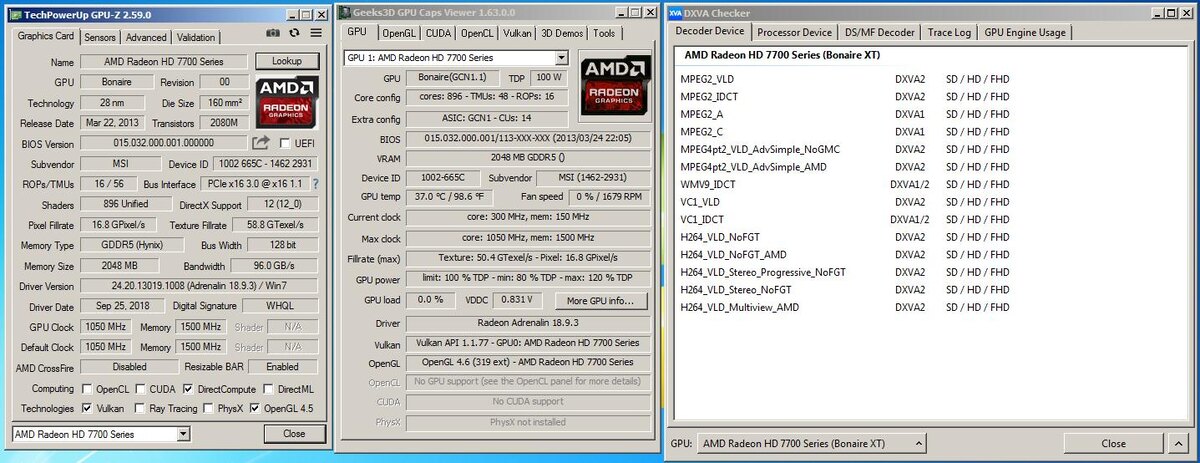Open GPU-Z bottom graphics card dropdown
The image size is (1200, 463).
pyautogui.click(x=183, y=434)
